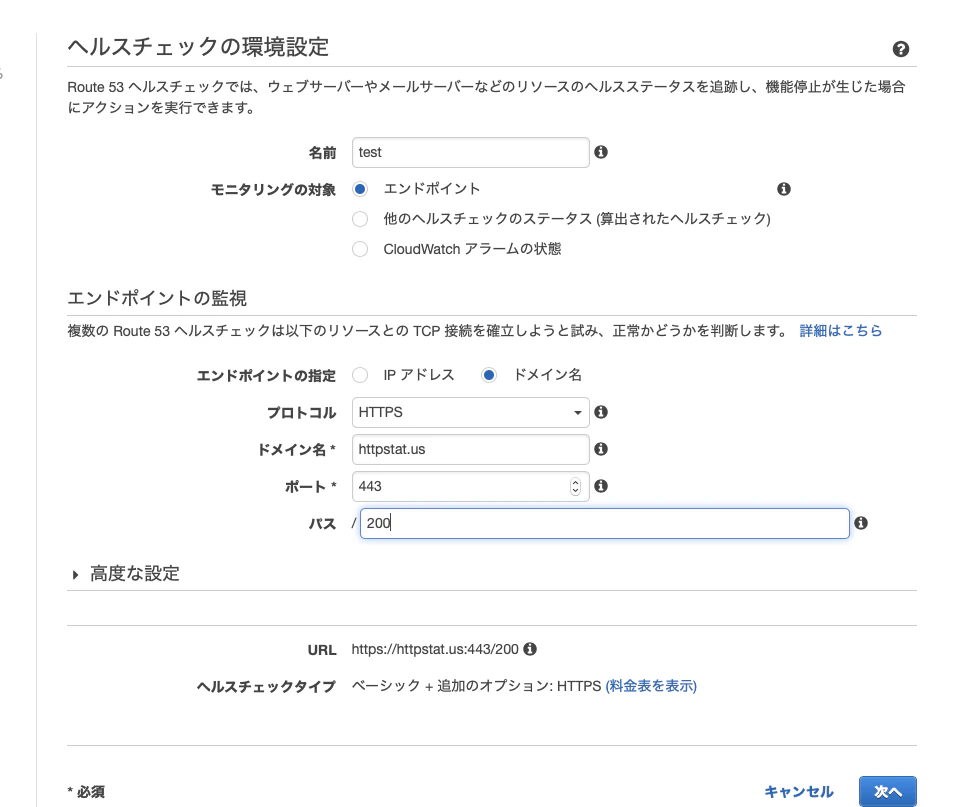The height and width of the screenshot is (807, 955).
Task: Show info icon beside パス field
Action: (x=861, y=523)
